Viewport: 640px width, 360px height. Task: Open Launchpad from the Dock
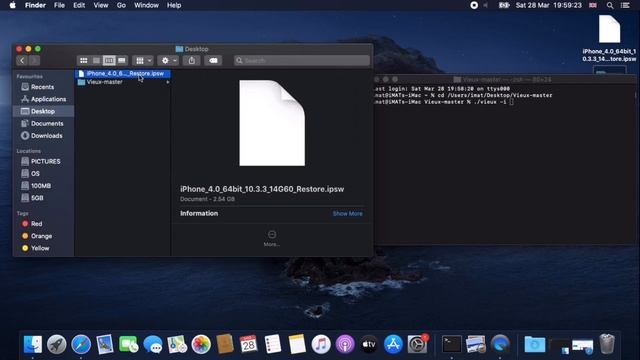click(x=57, y=344)
